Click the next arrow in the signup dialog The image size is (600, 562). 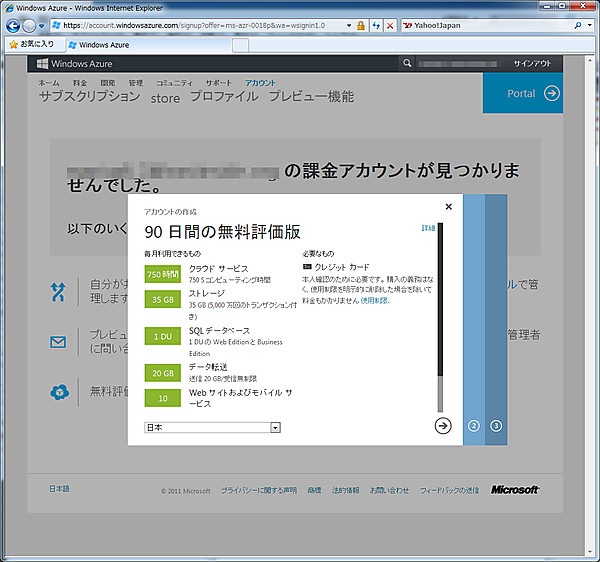coord(443,426)
